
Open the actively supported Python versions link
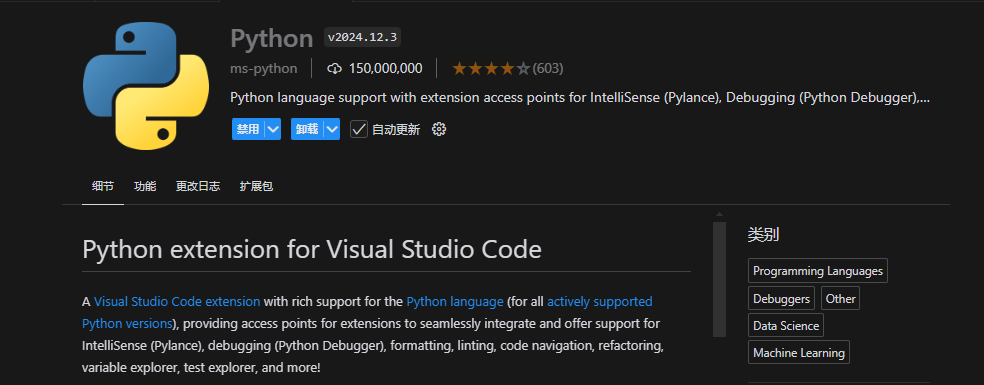point(599,301)
